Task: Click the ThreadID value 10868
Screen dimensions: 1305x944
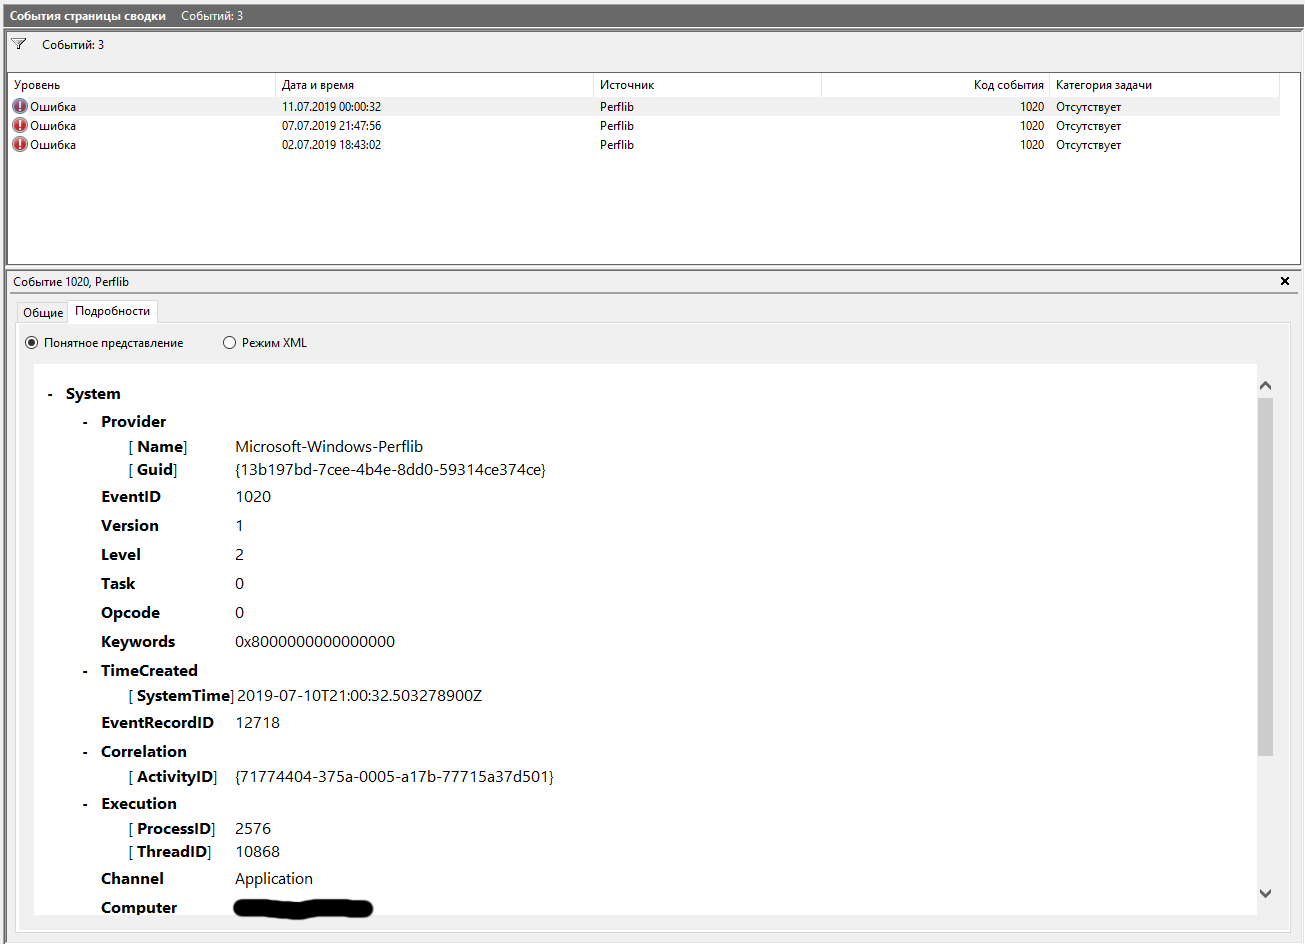Action: pos(258,852)
